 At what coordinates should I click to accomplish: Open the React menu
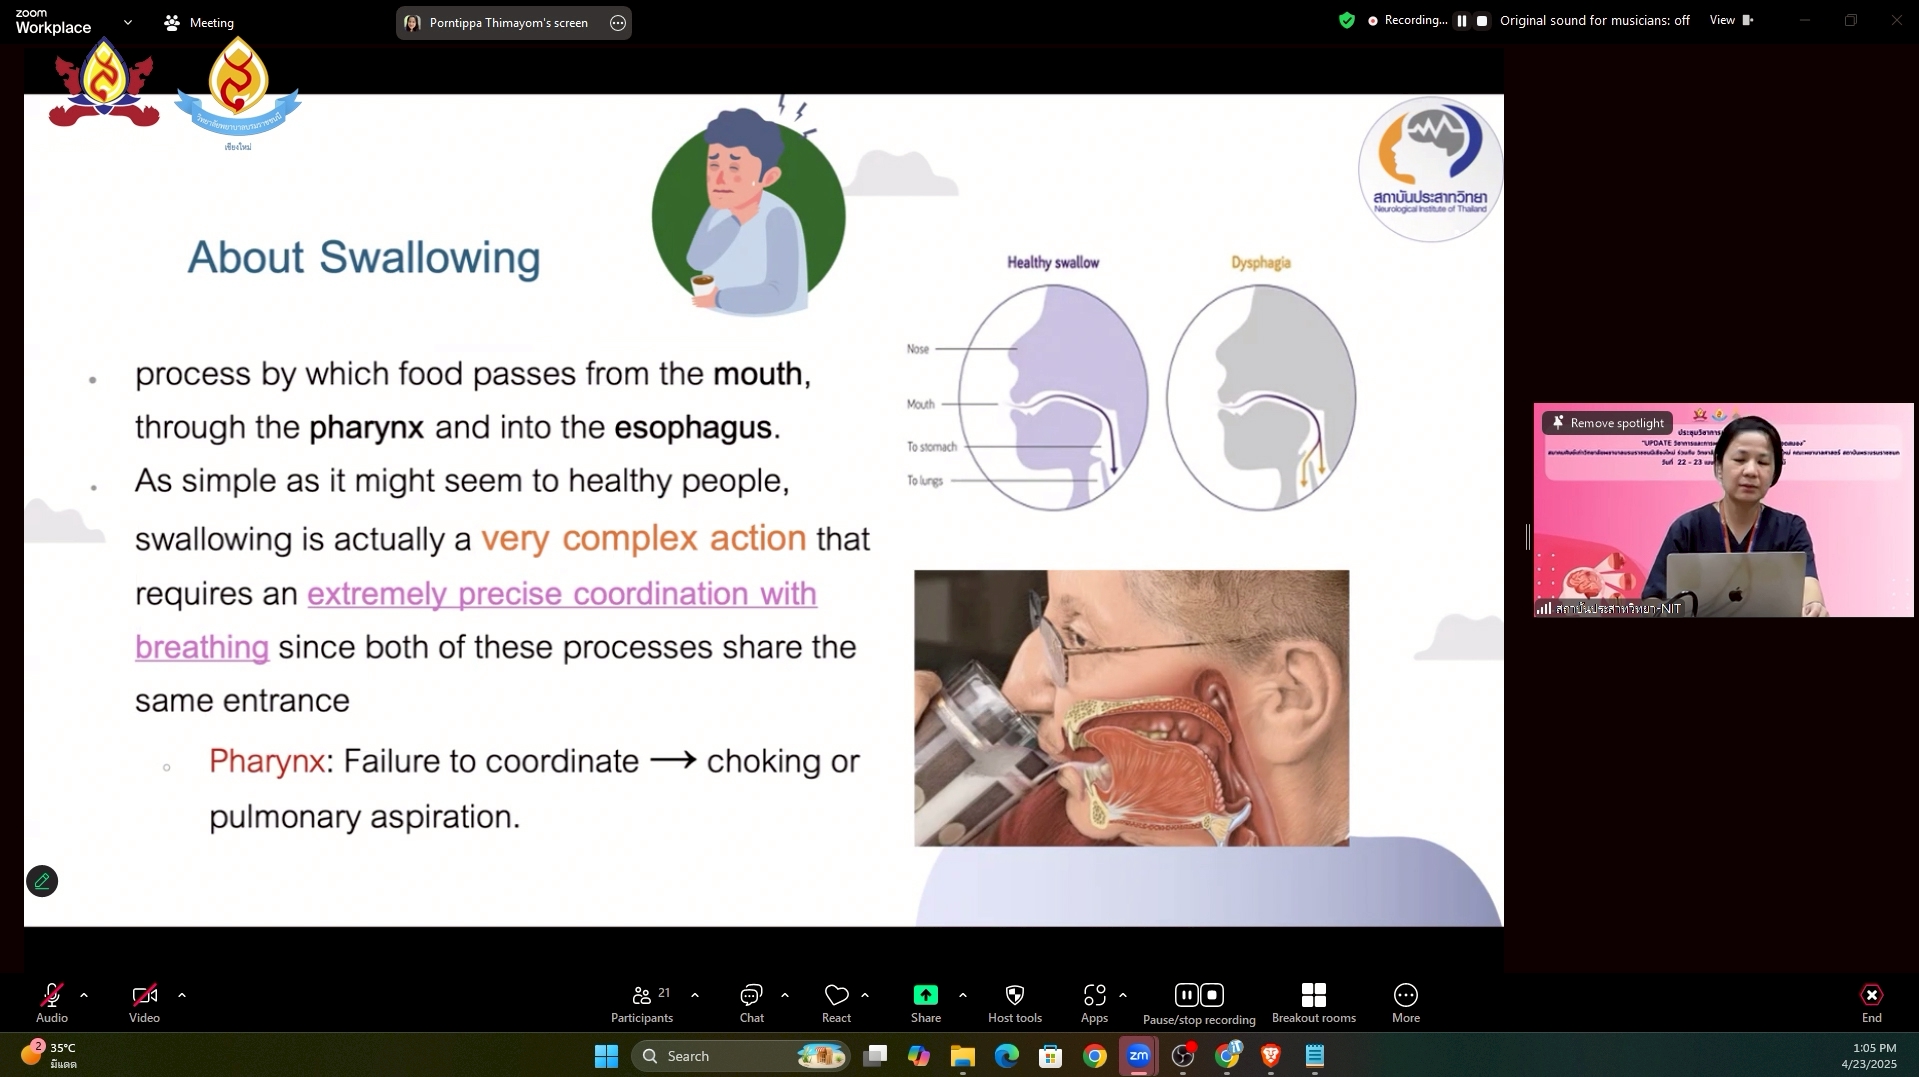[837, 1003]
